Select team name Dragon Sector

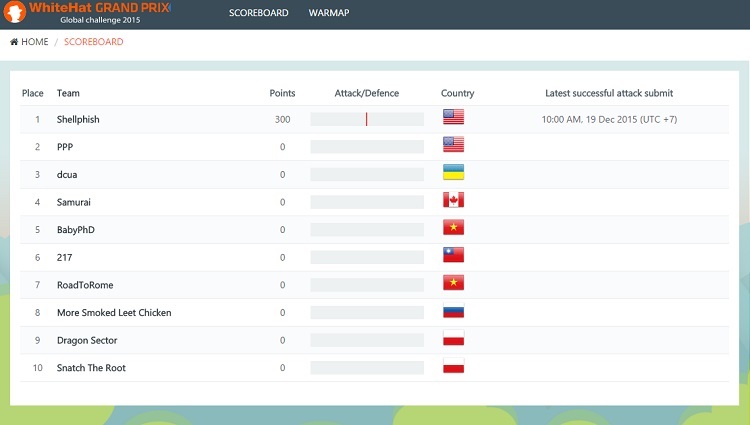[87, 340]
